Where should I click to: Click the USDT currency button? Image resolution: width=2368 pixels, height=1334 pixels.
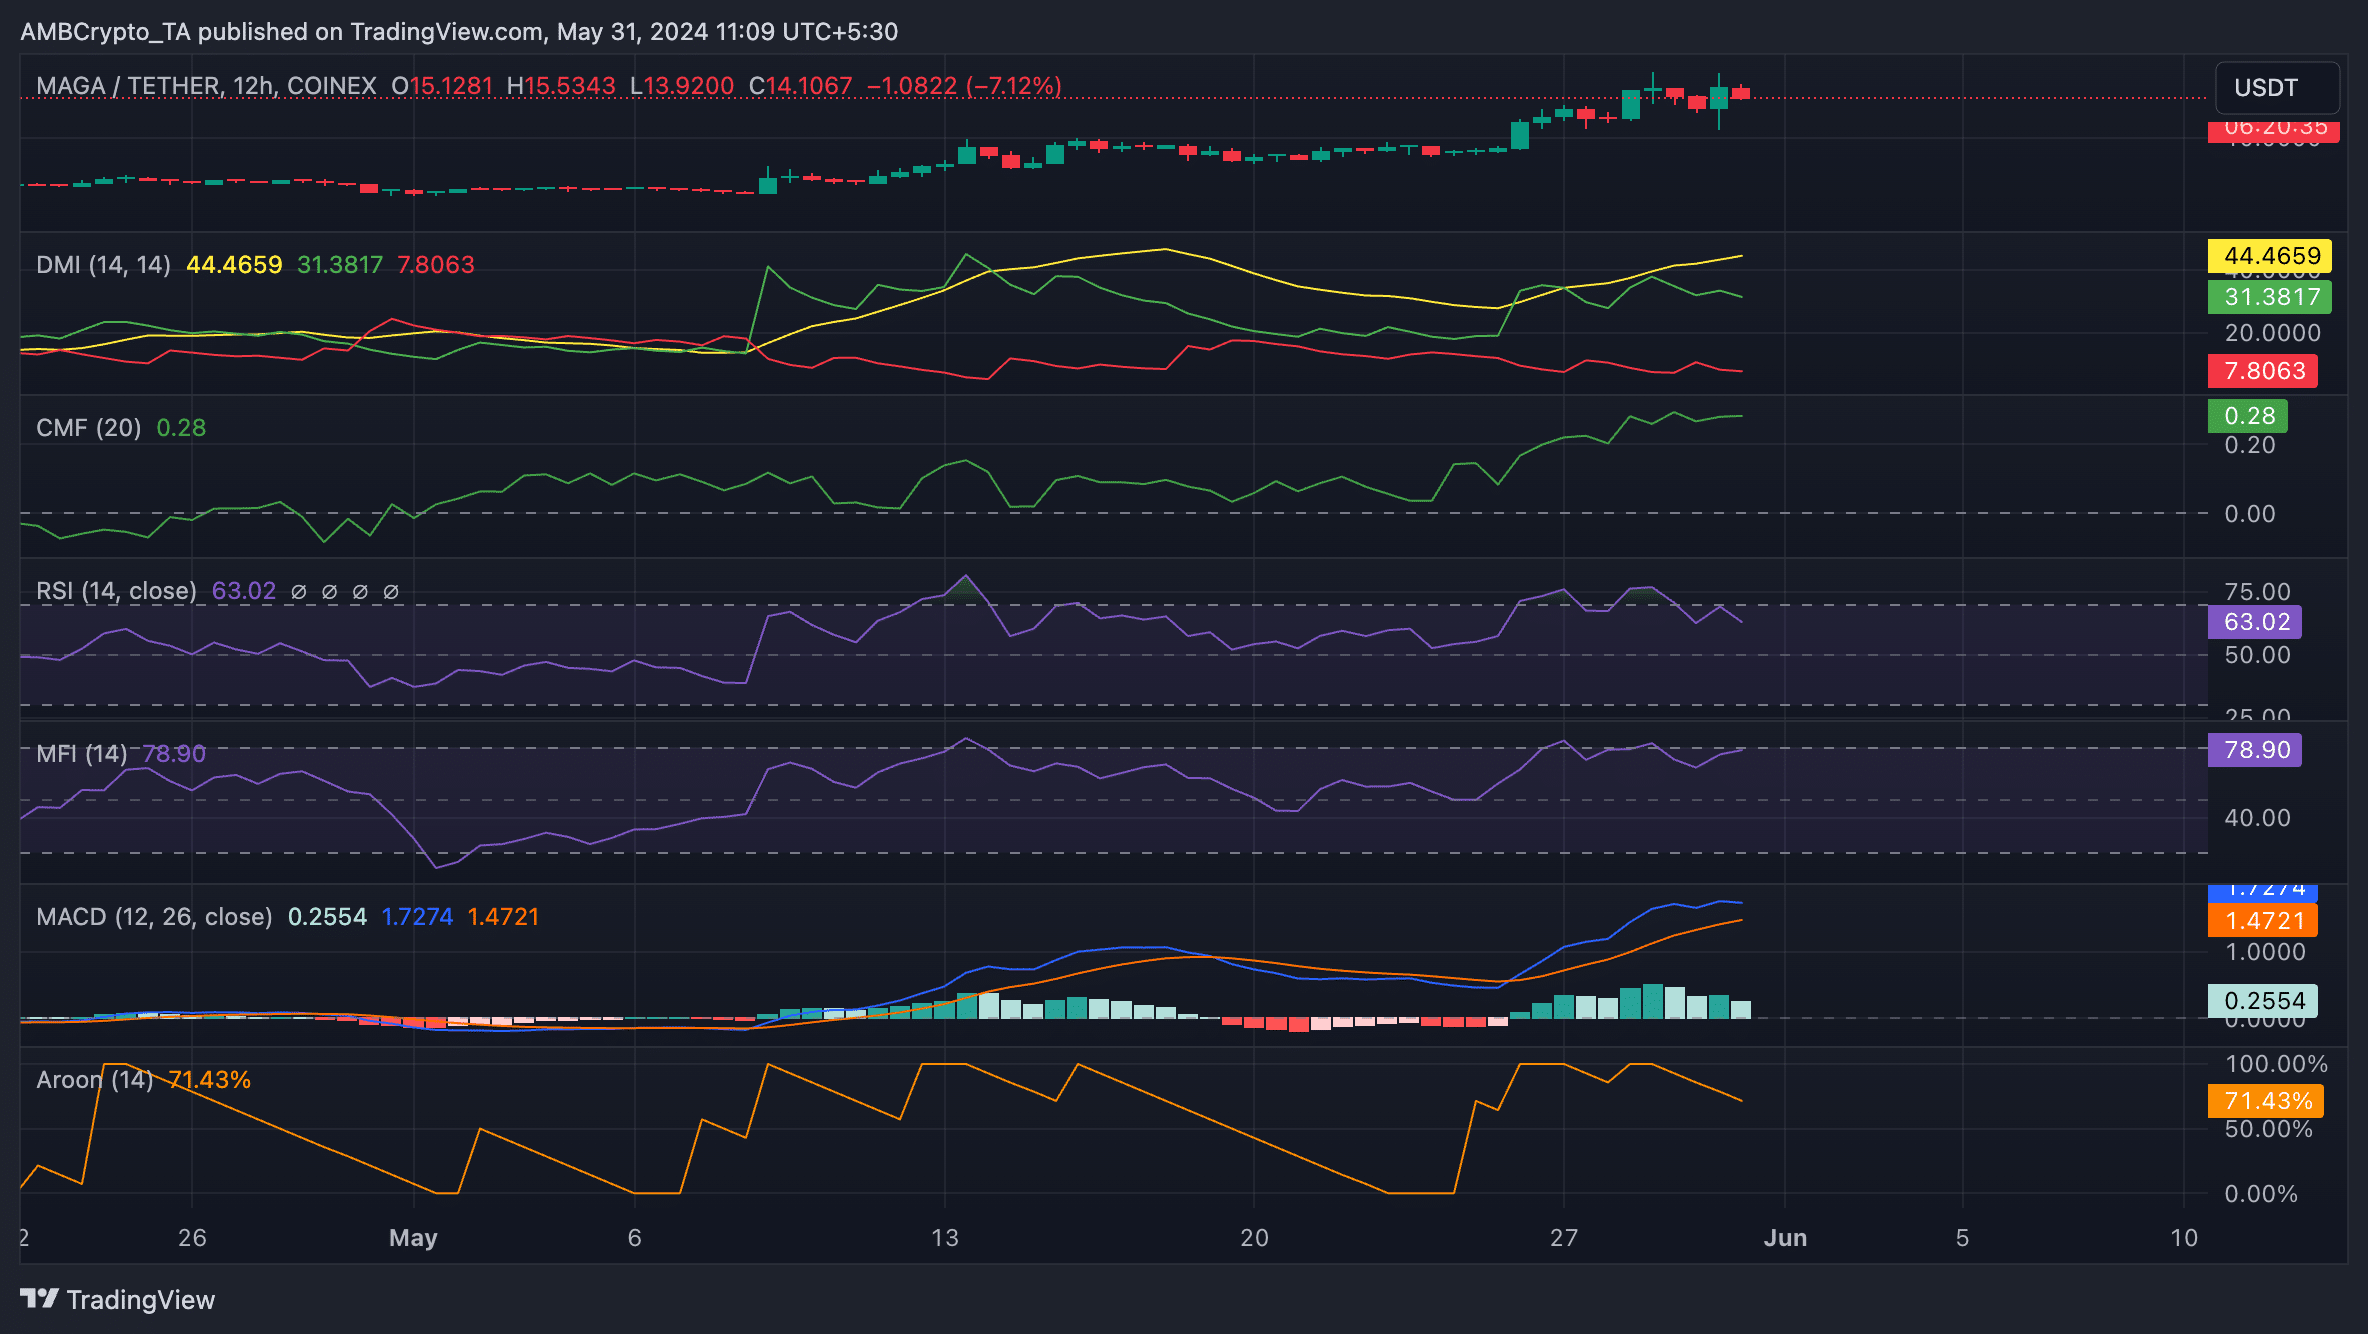(x=2277, y=88)
